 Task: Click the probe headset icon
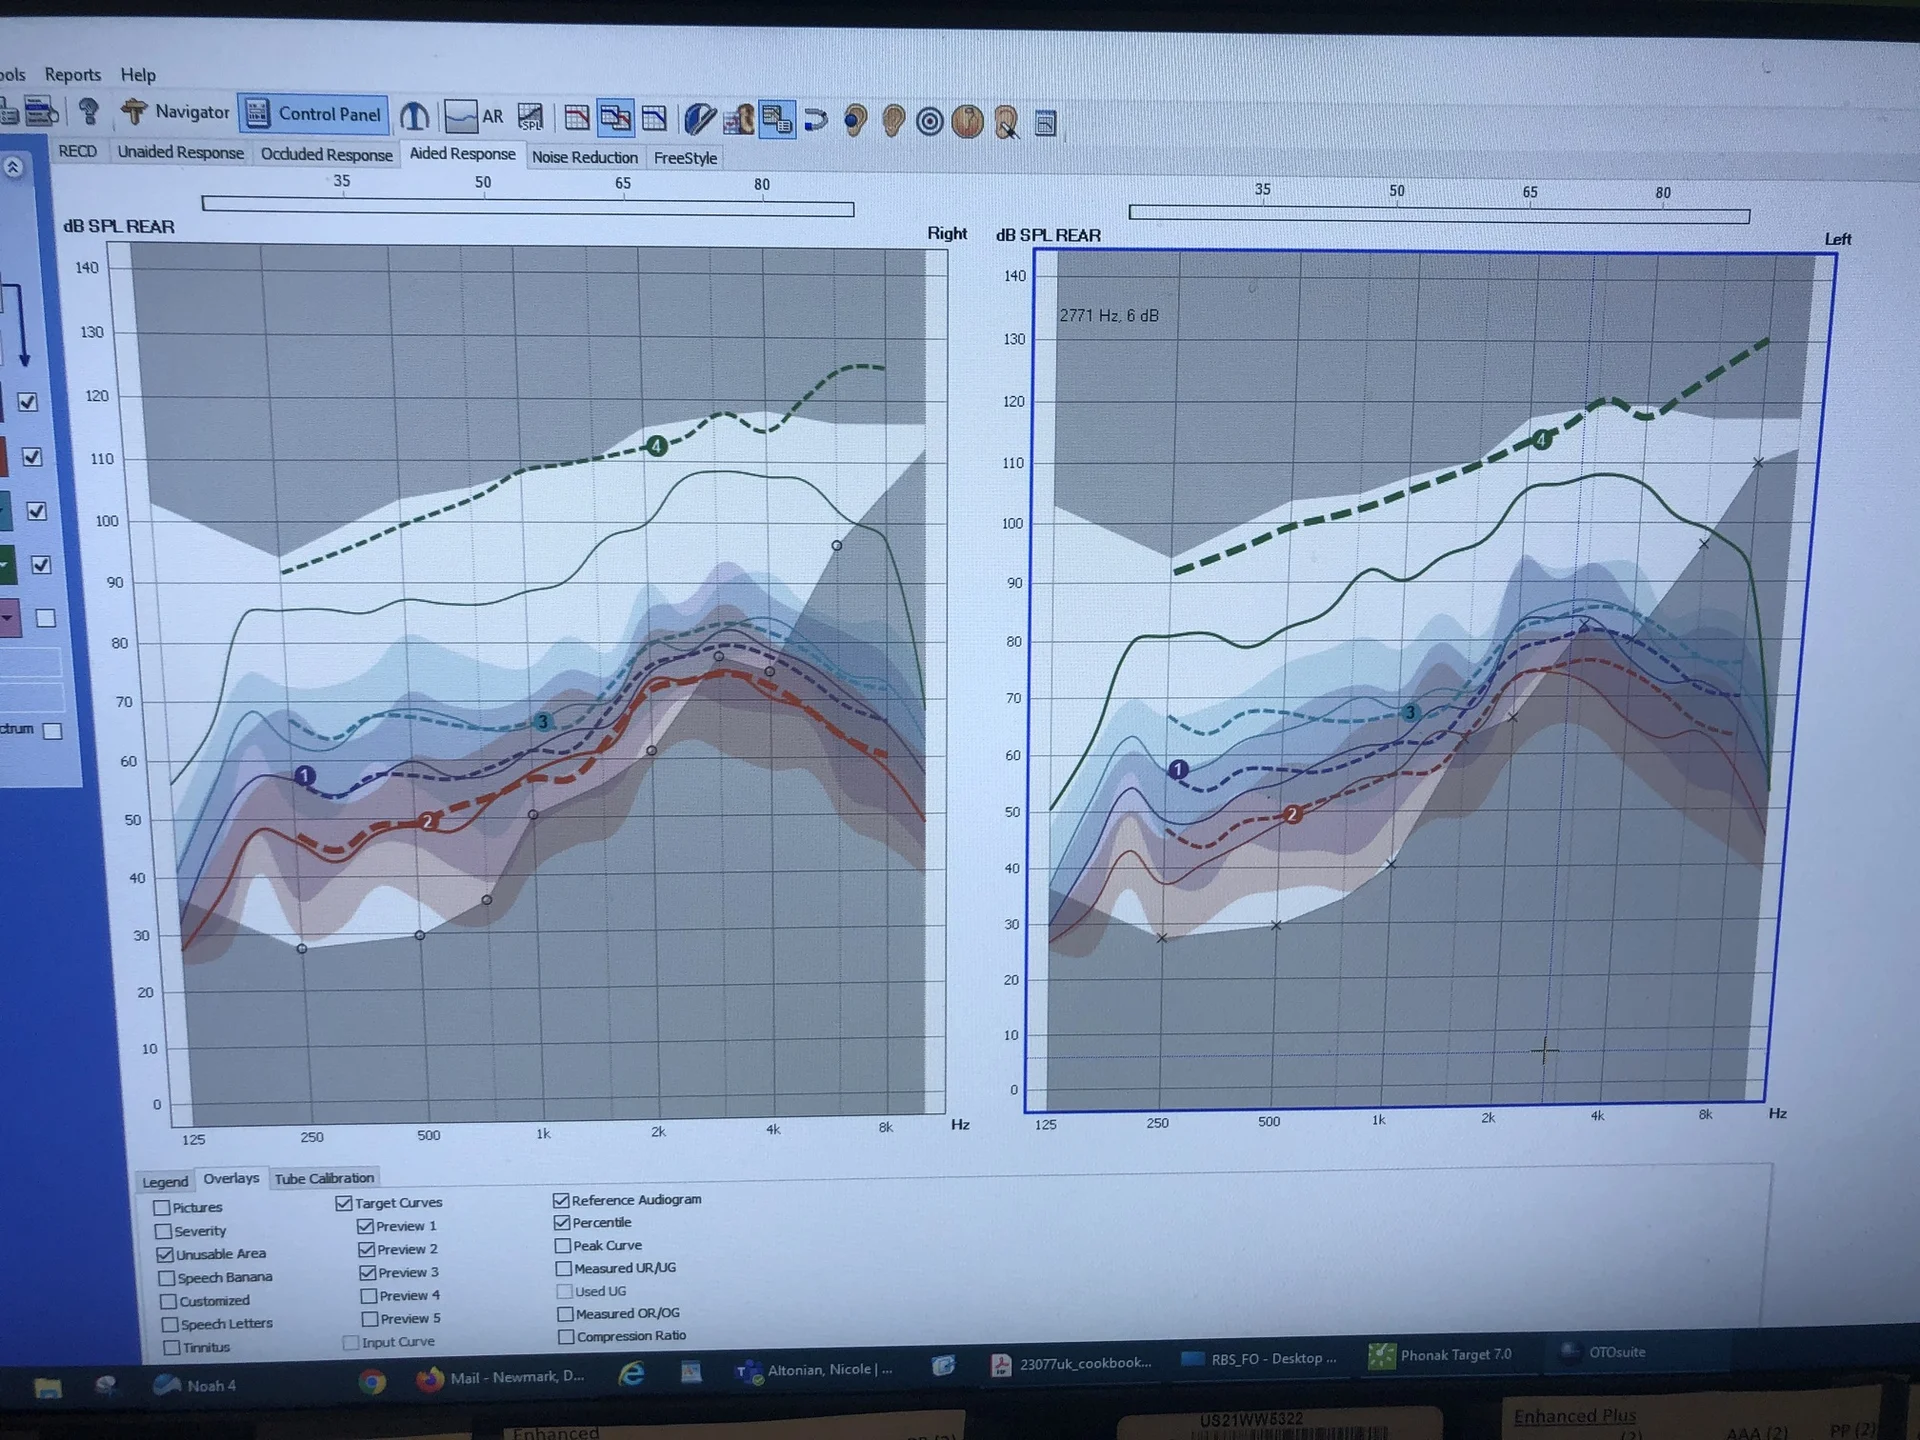pos(414,117)
